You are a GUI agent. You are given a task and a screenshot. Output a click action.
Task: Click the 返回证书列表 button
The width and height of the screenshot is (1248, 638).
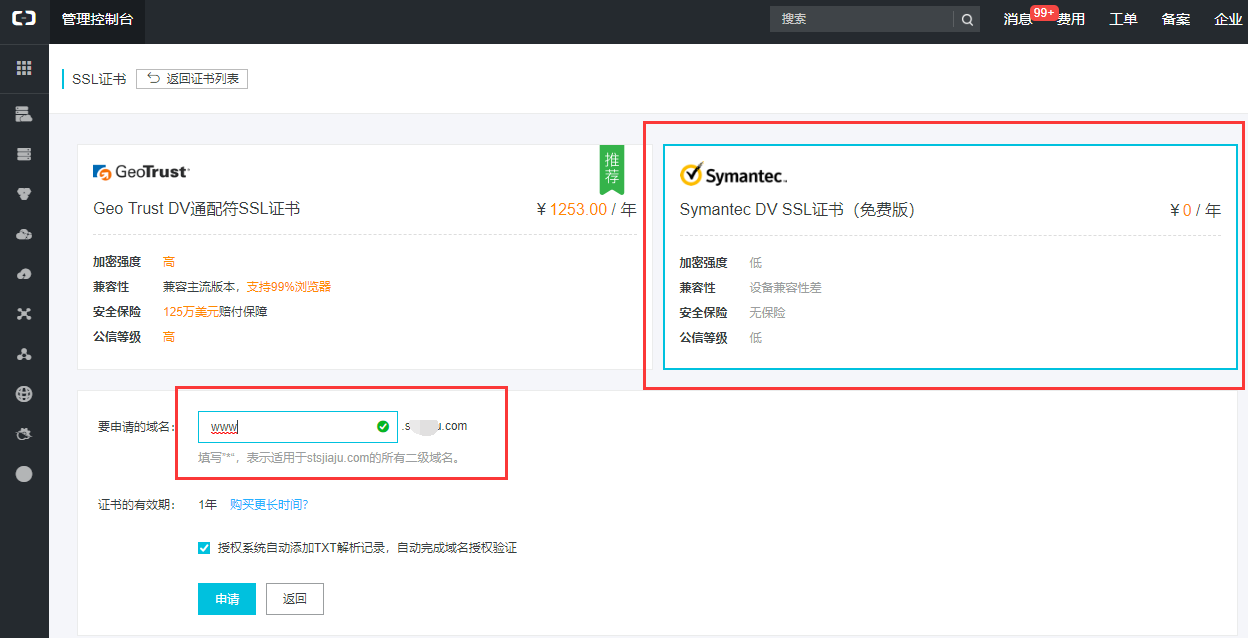[x=192, y=79]
